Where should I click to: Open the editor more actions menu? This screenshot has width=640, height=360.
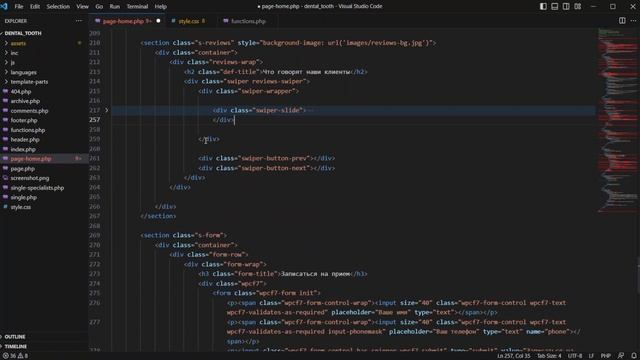point(633,21)
